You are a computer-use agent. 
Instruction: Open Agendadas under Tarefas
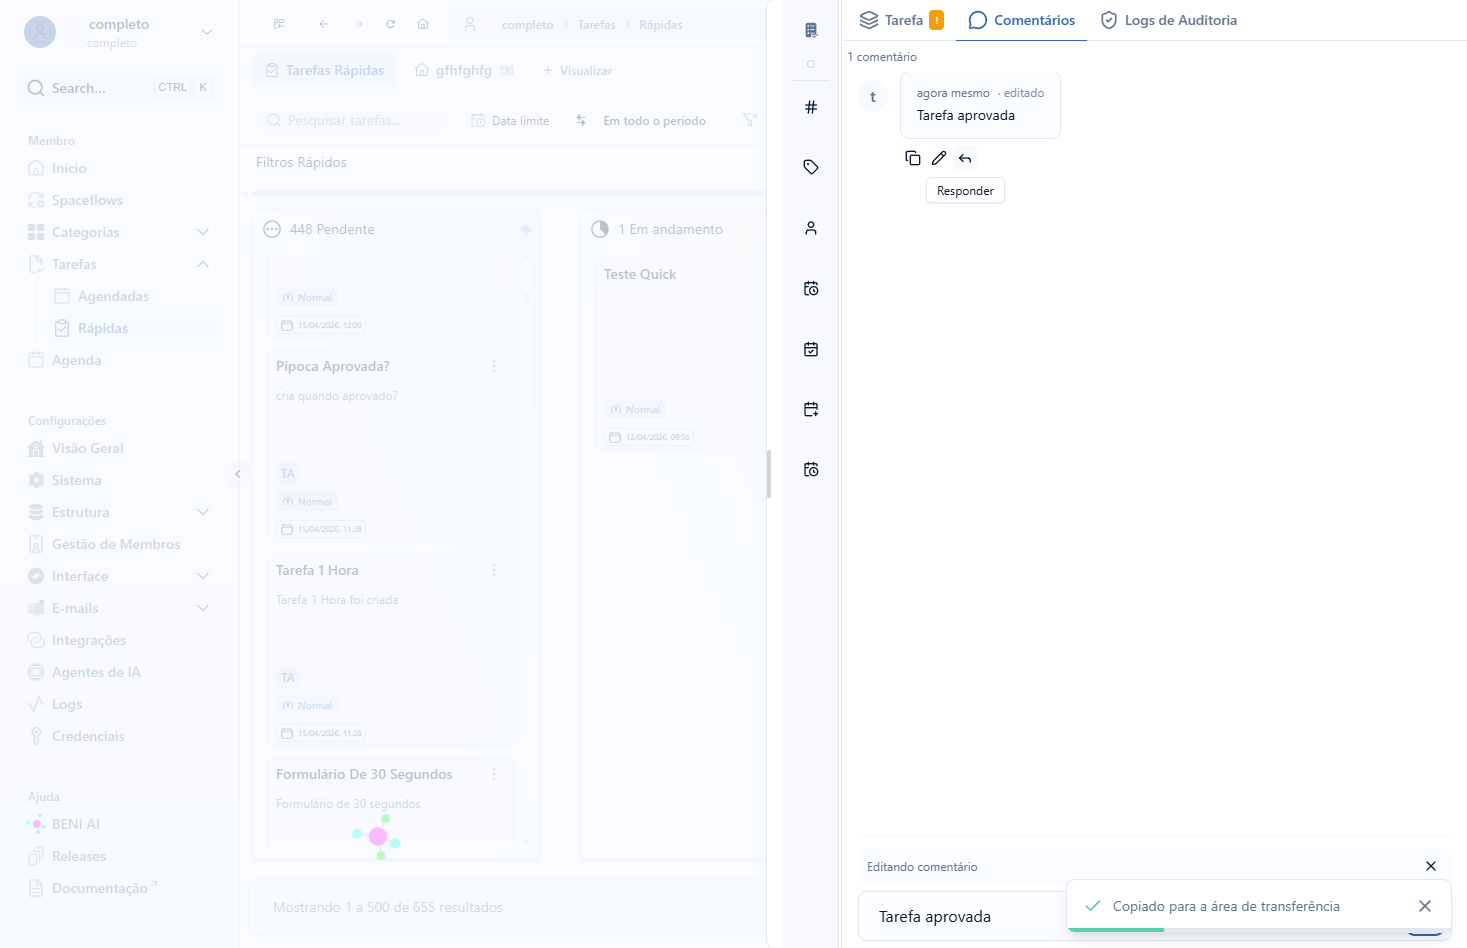coord(113,296)
